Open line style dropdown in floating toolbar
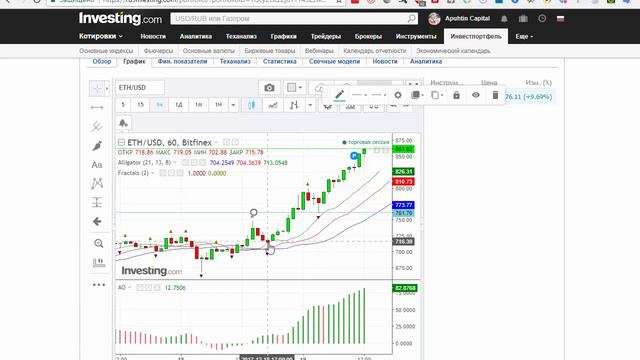Viewport: 640px width, 360px height. point(359,95)
